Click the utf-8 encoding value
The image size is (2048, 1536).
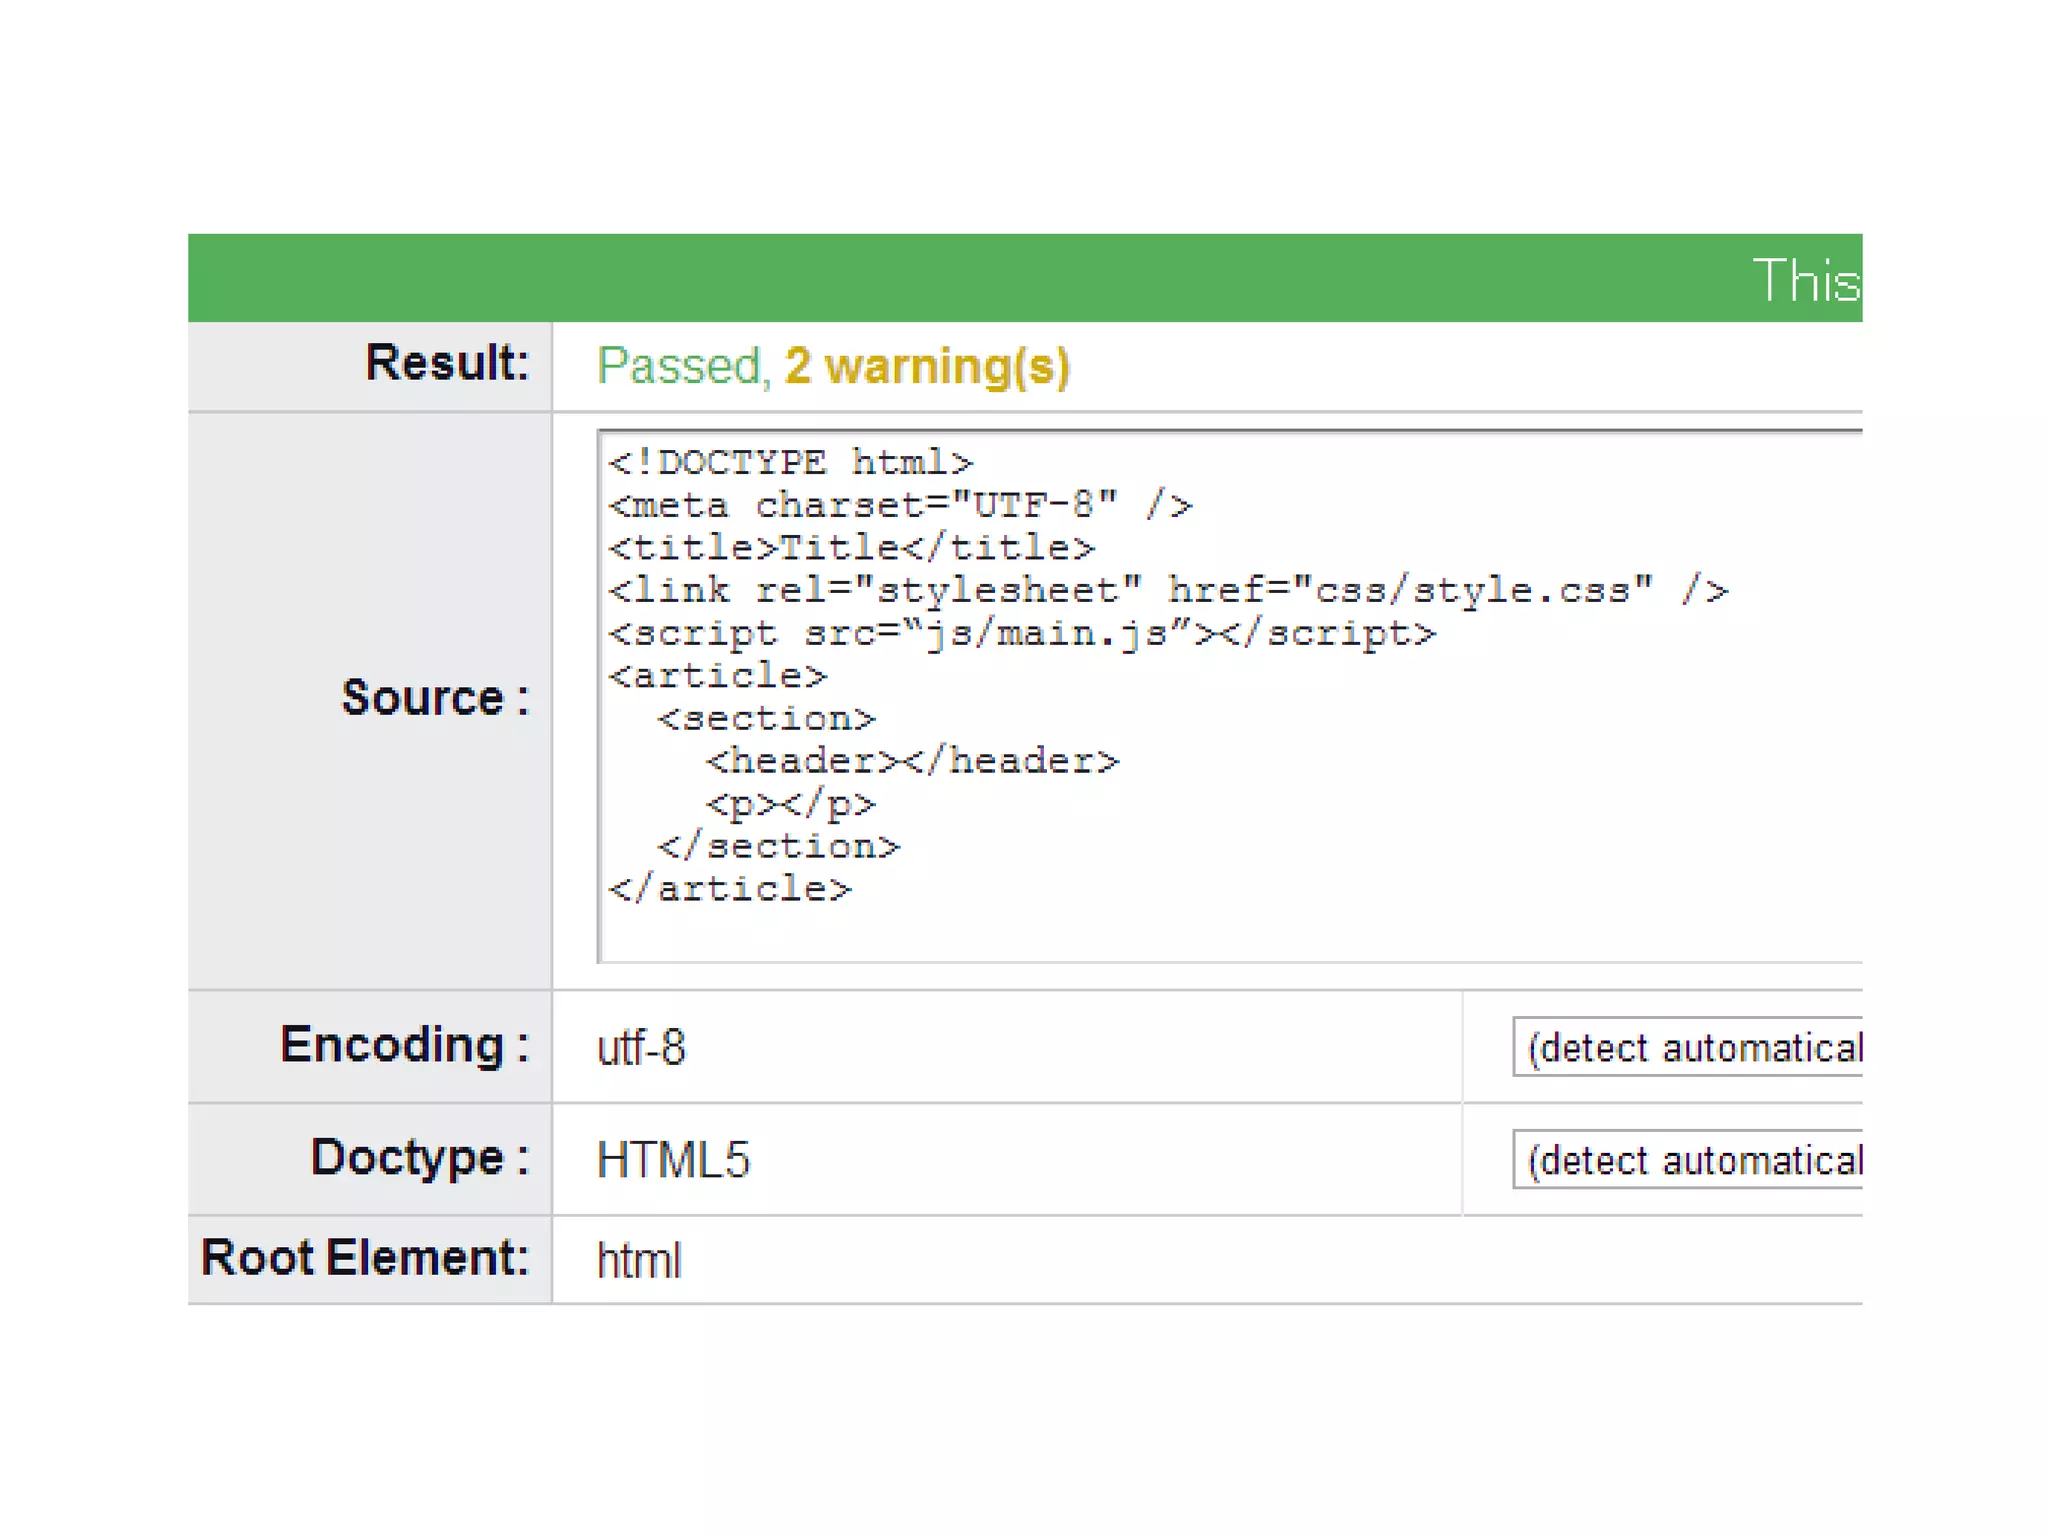point(641,1048)
